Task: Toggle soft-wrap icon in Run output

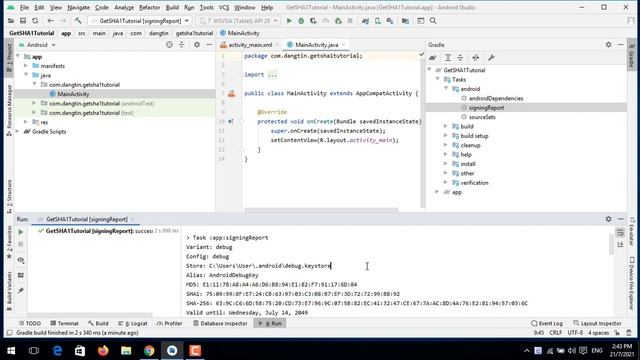Action: pyautogui.click(x=620, y=233)
